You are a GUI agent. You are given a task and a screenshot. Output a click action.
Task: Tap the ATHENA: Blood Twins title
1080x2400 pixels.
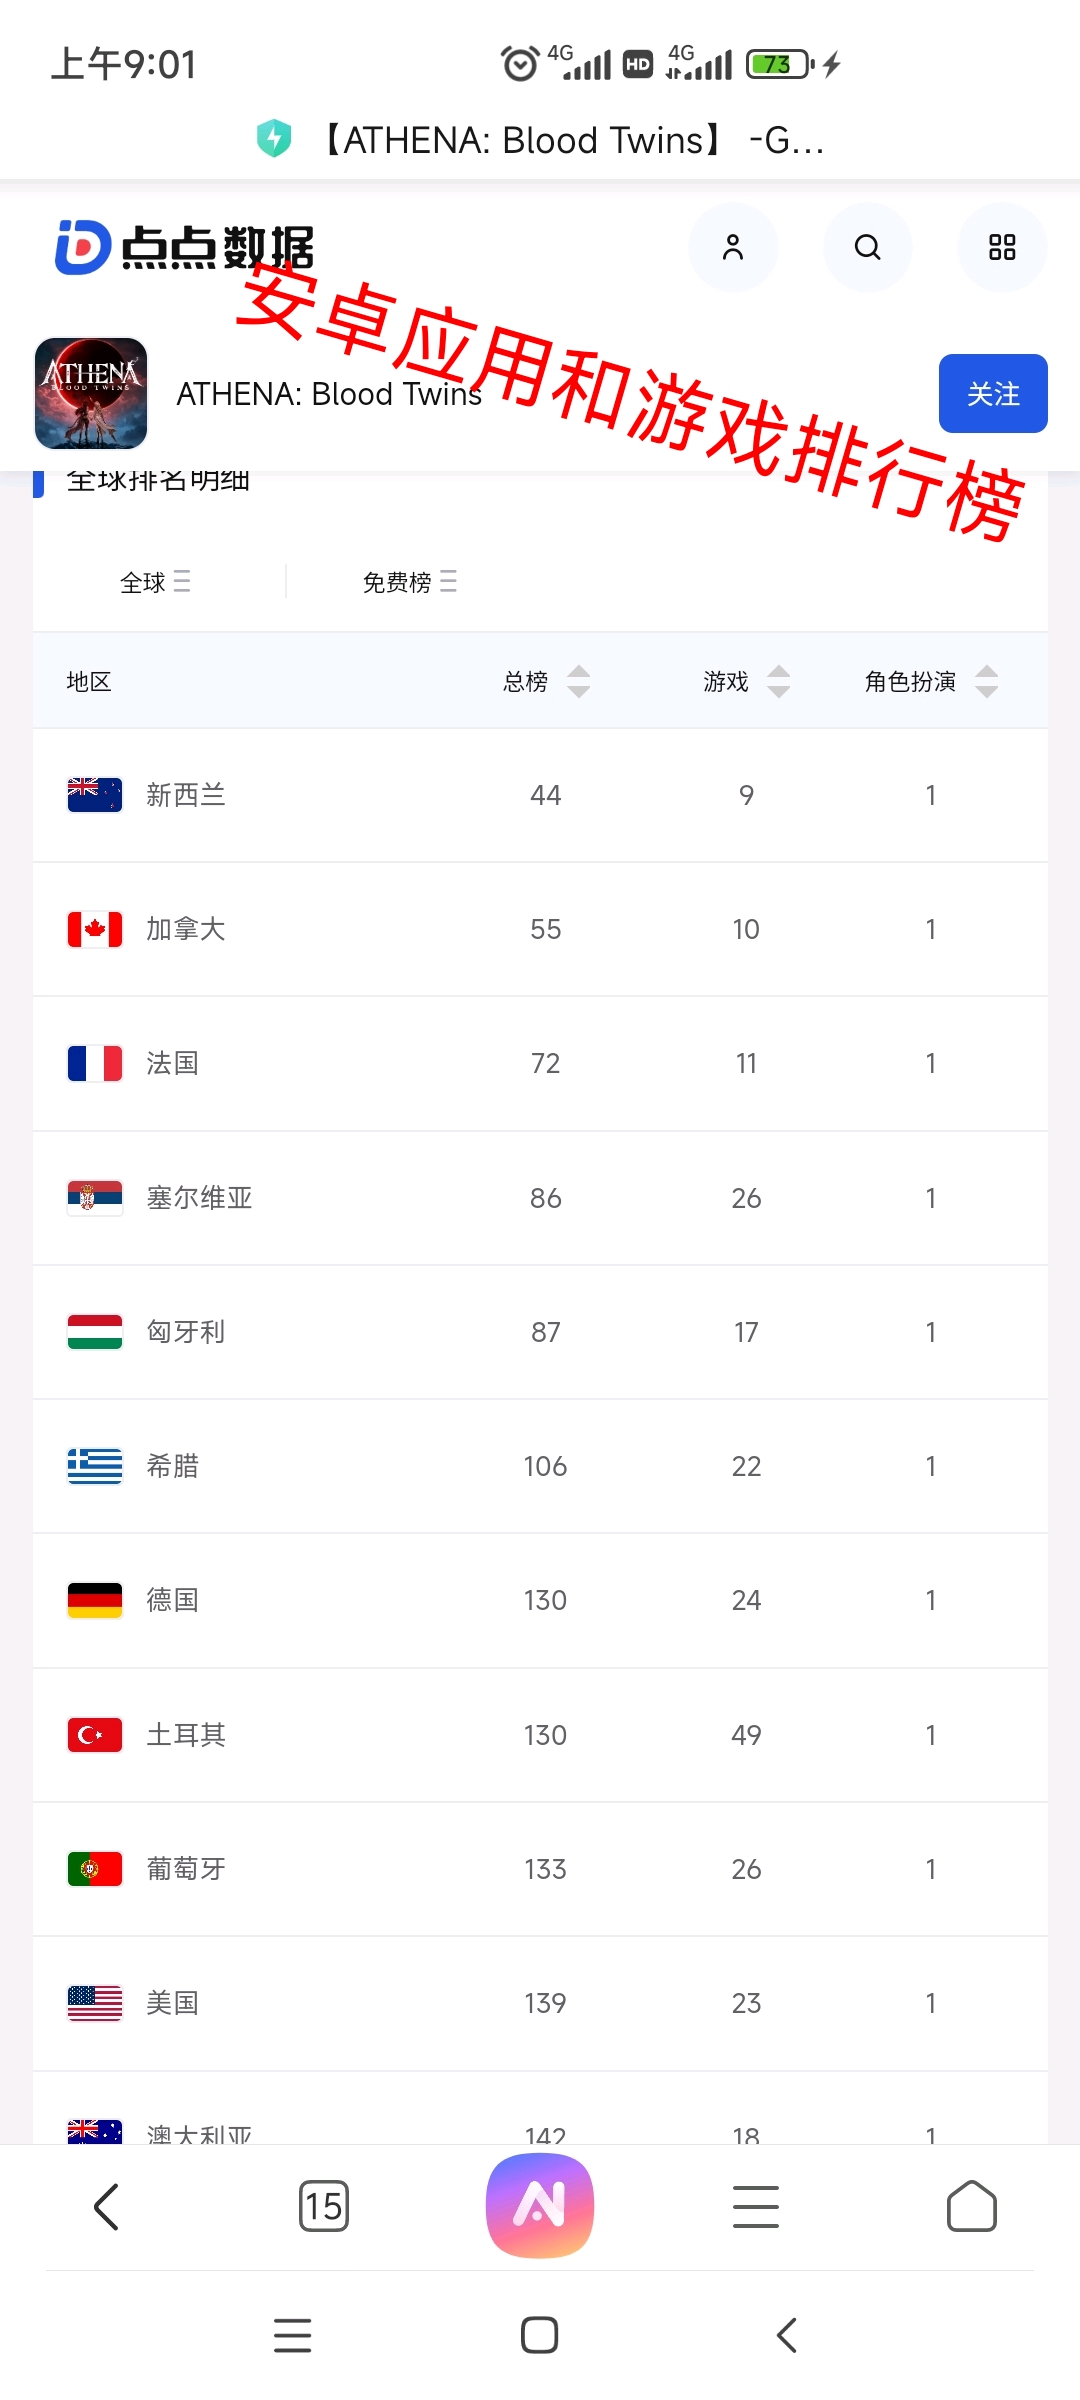(329, 394)
